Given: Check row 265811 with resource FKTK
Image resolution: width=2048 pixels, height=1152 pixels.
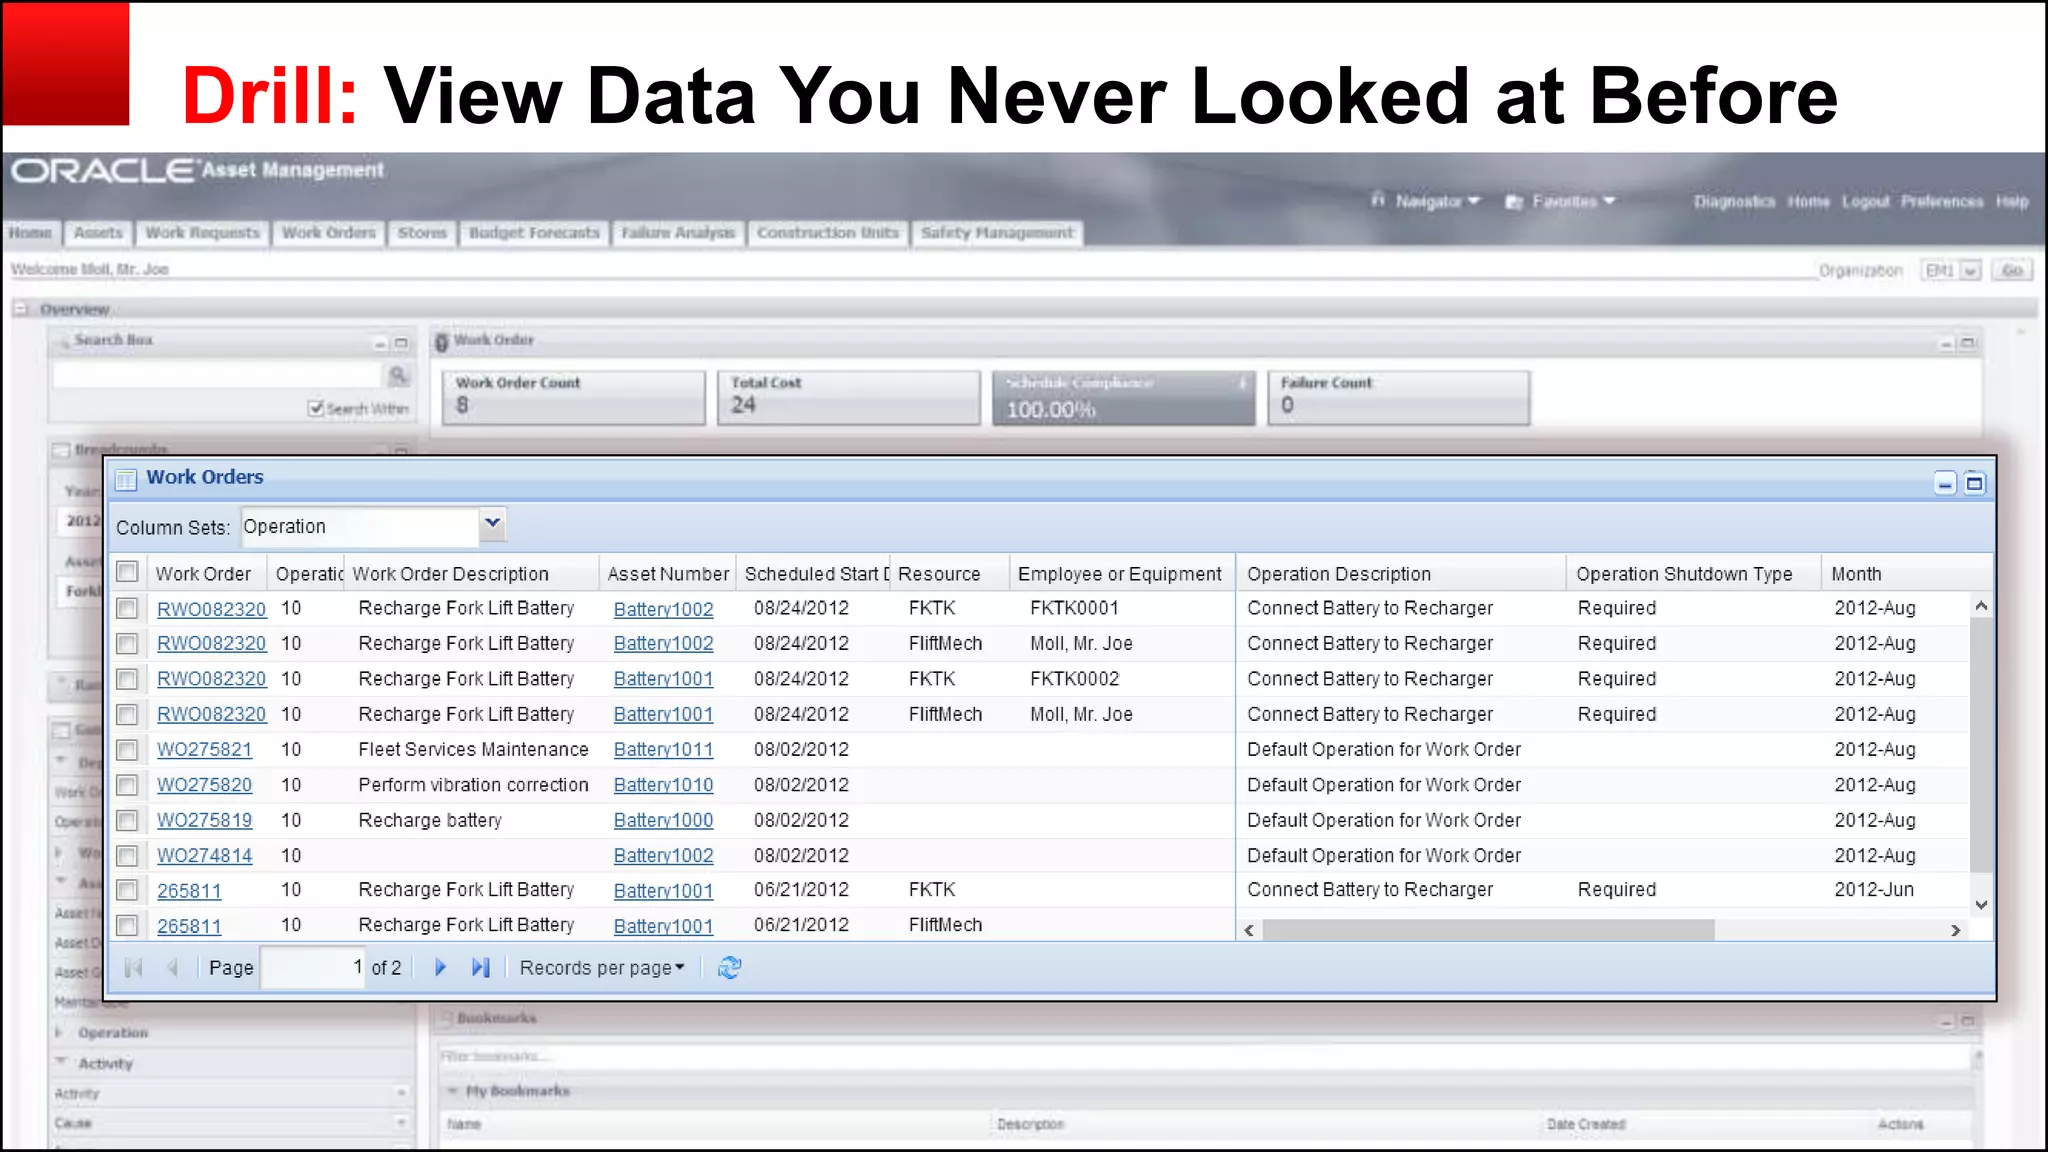Looking at the screenshot, I should 127,890.
